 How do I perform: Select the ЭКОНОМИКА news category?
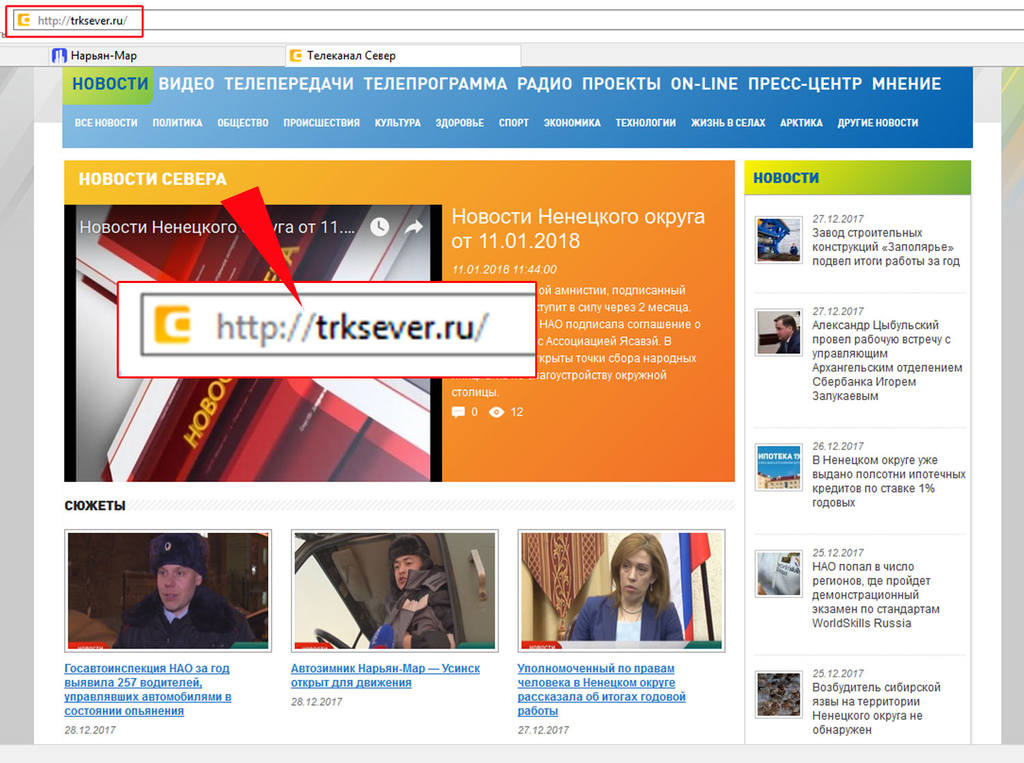coord(572,123)
